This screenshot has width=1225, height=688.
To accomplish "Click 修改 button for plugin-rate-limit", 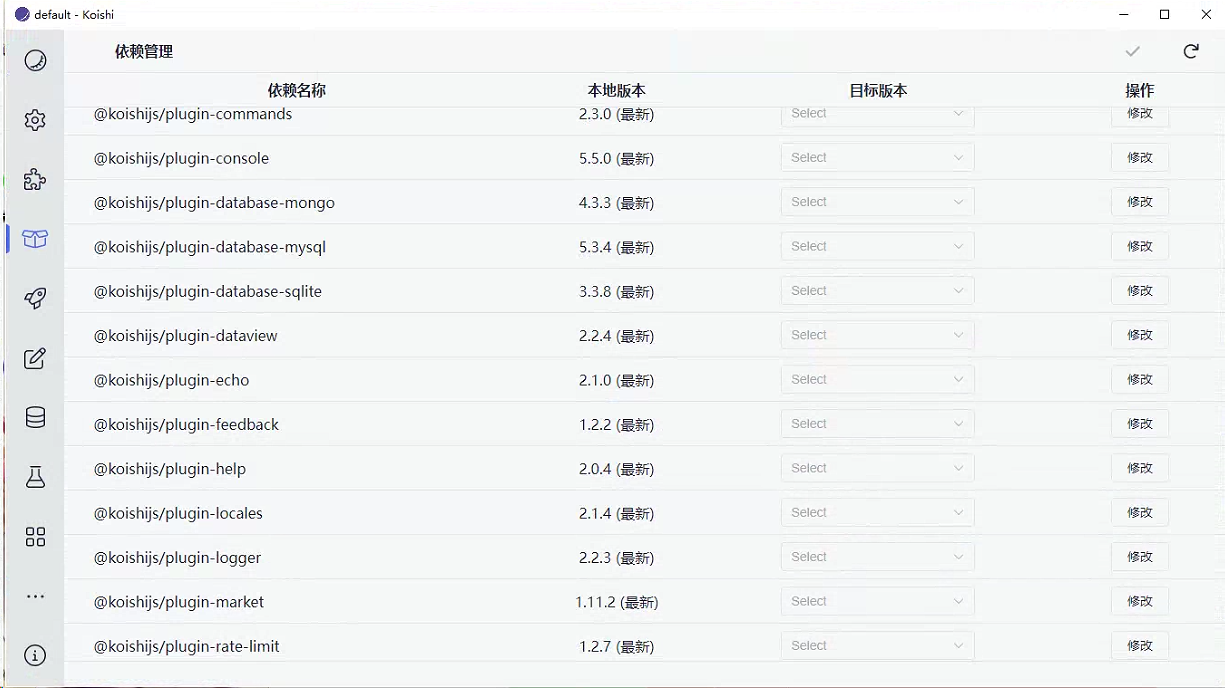I will pyautogui.click(x=1140, y=645).
